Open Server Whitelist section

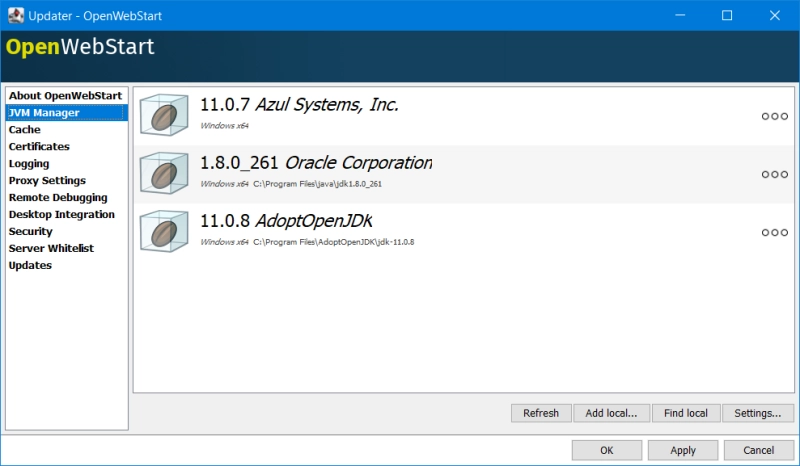[x=66, y=248]
